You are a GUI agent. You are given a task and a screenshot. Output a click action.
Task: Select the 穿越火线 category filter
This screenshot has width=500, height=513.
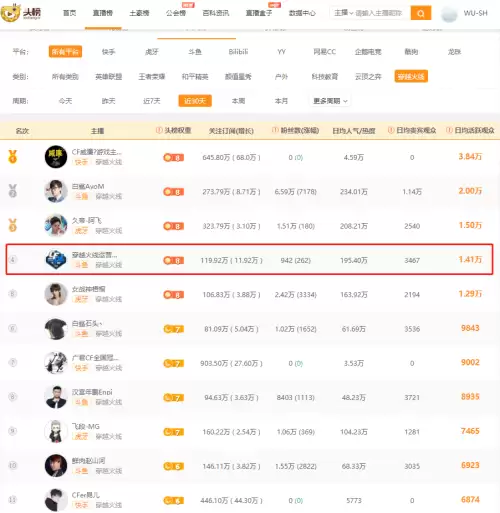(x=411, y=76)
